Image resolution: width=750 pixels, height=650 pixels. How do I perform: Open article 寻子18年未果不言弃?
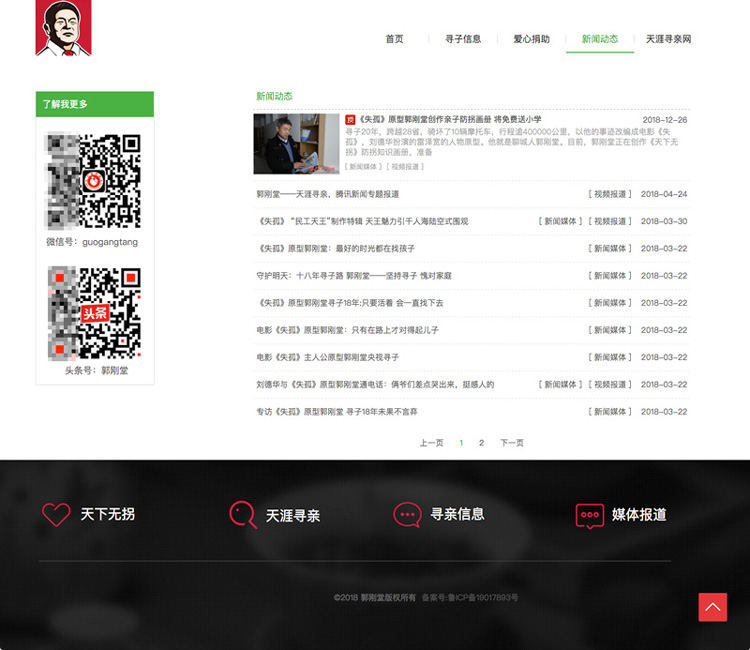[x=337, y=411]
